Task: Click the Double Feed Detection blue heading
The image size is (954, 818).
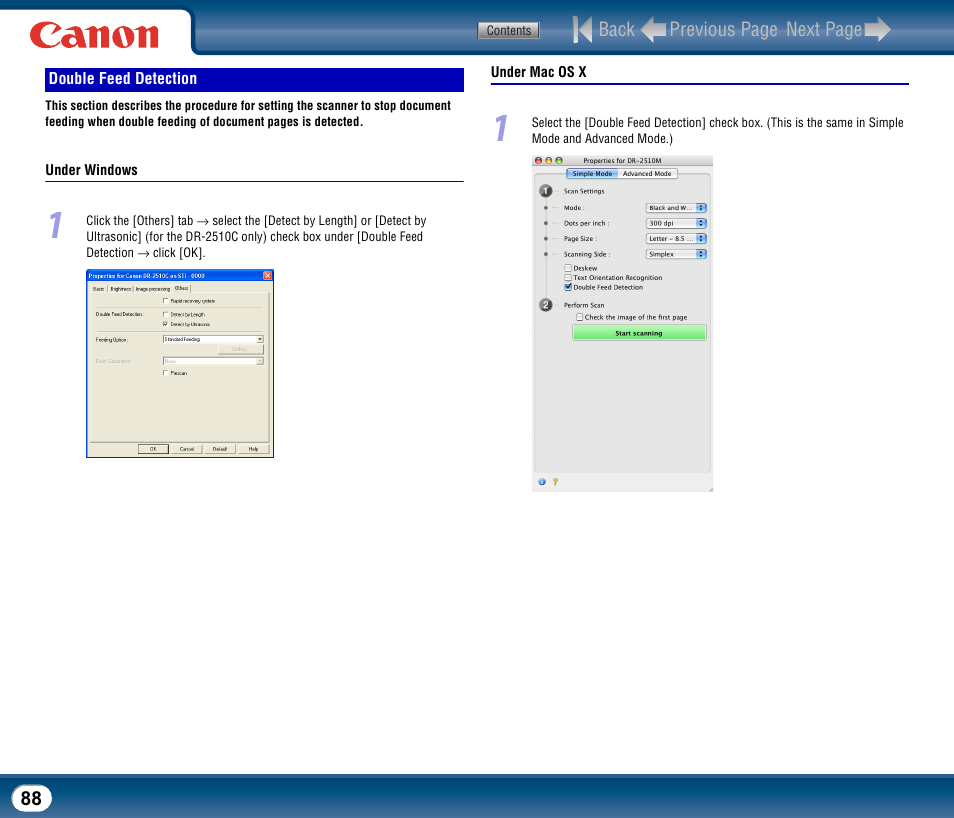Action: (x=254, y=79)
